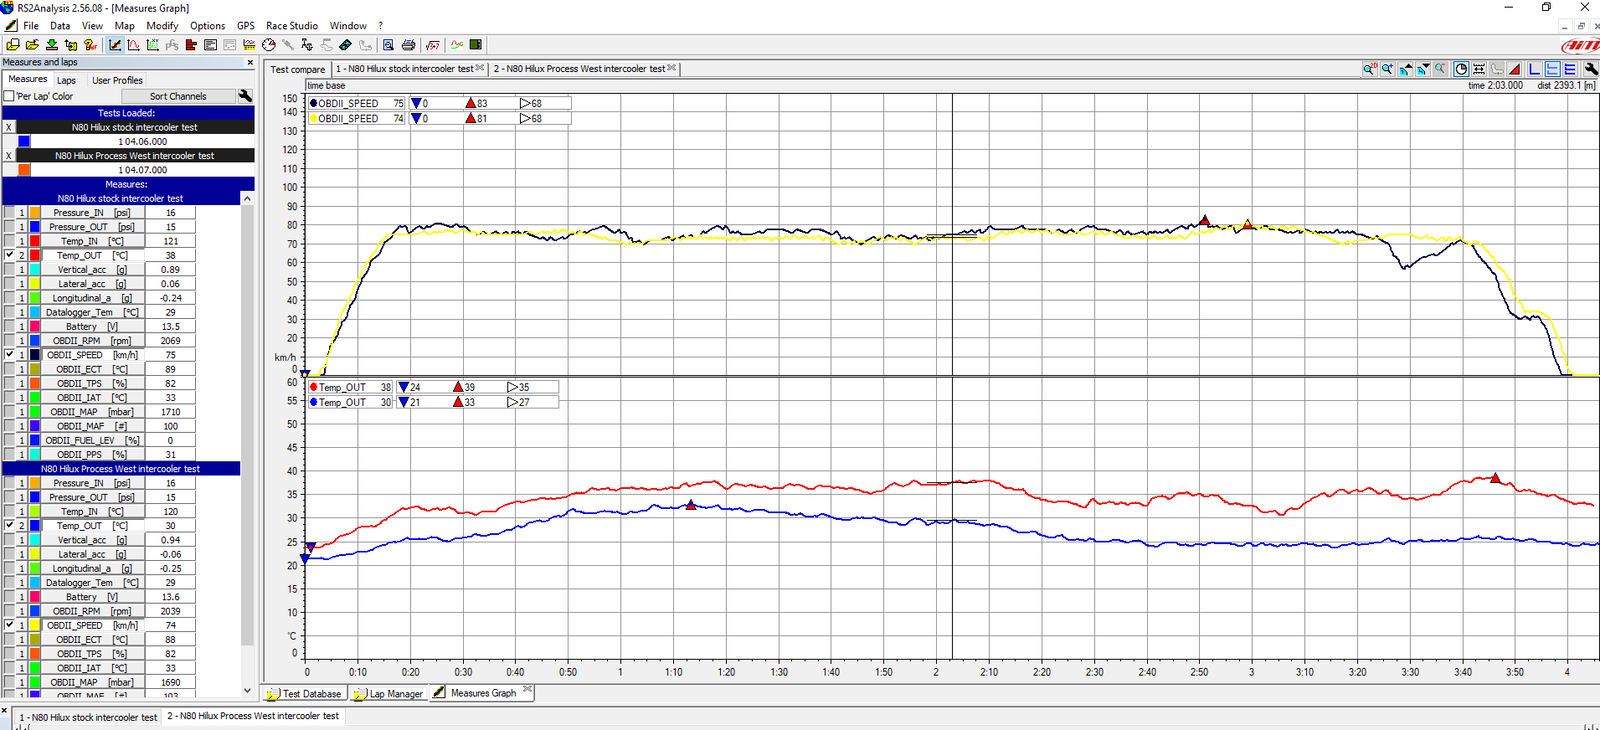Screen dimensions: 1600x730
Task: Close the Measures and laps panel
Action: pyautogui.click(x=250, y=62)
